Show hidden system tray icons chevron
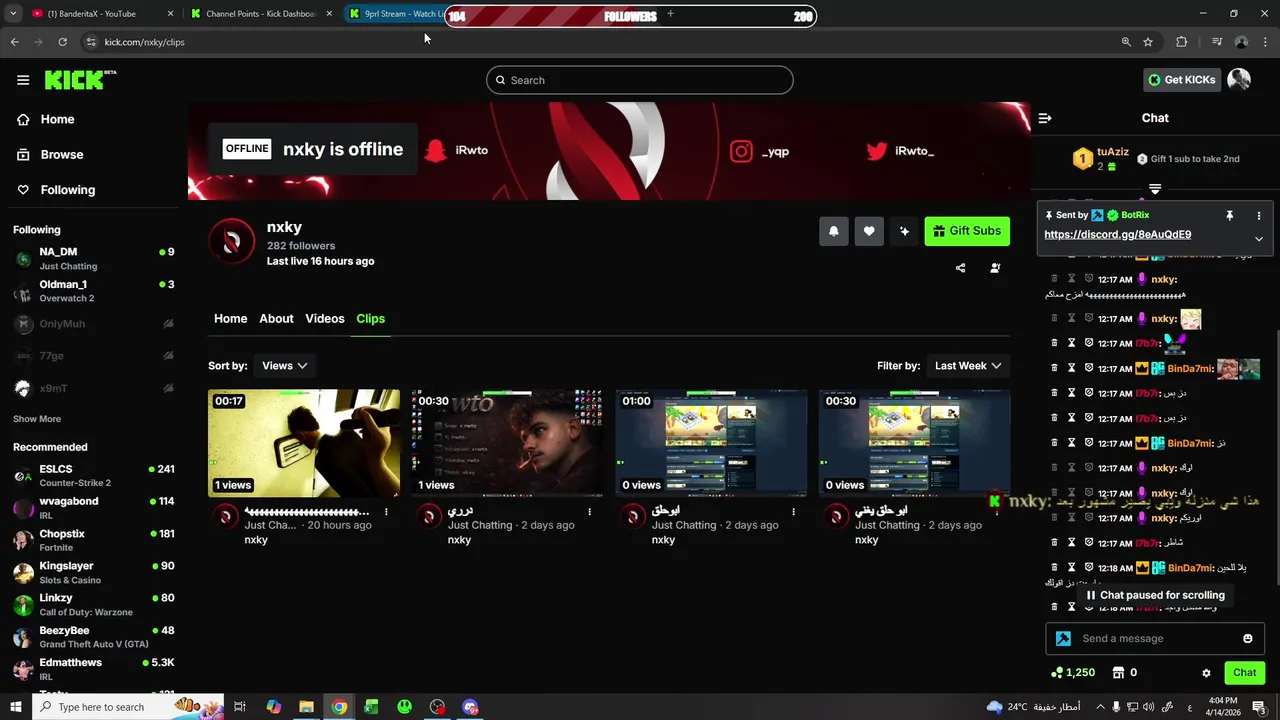The image size is (1280, 720). coord(1100,707)
